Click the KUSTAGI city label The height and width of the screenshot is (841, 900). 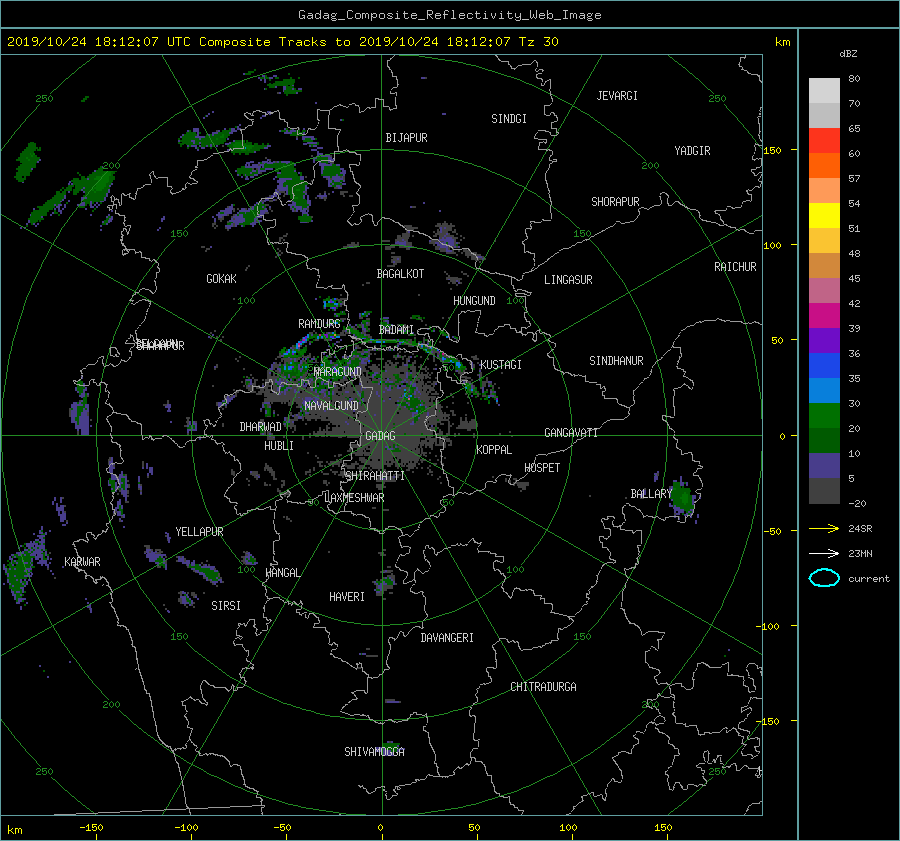tap(501, 365)
